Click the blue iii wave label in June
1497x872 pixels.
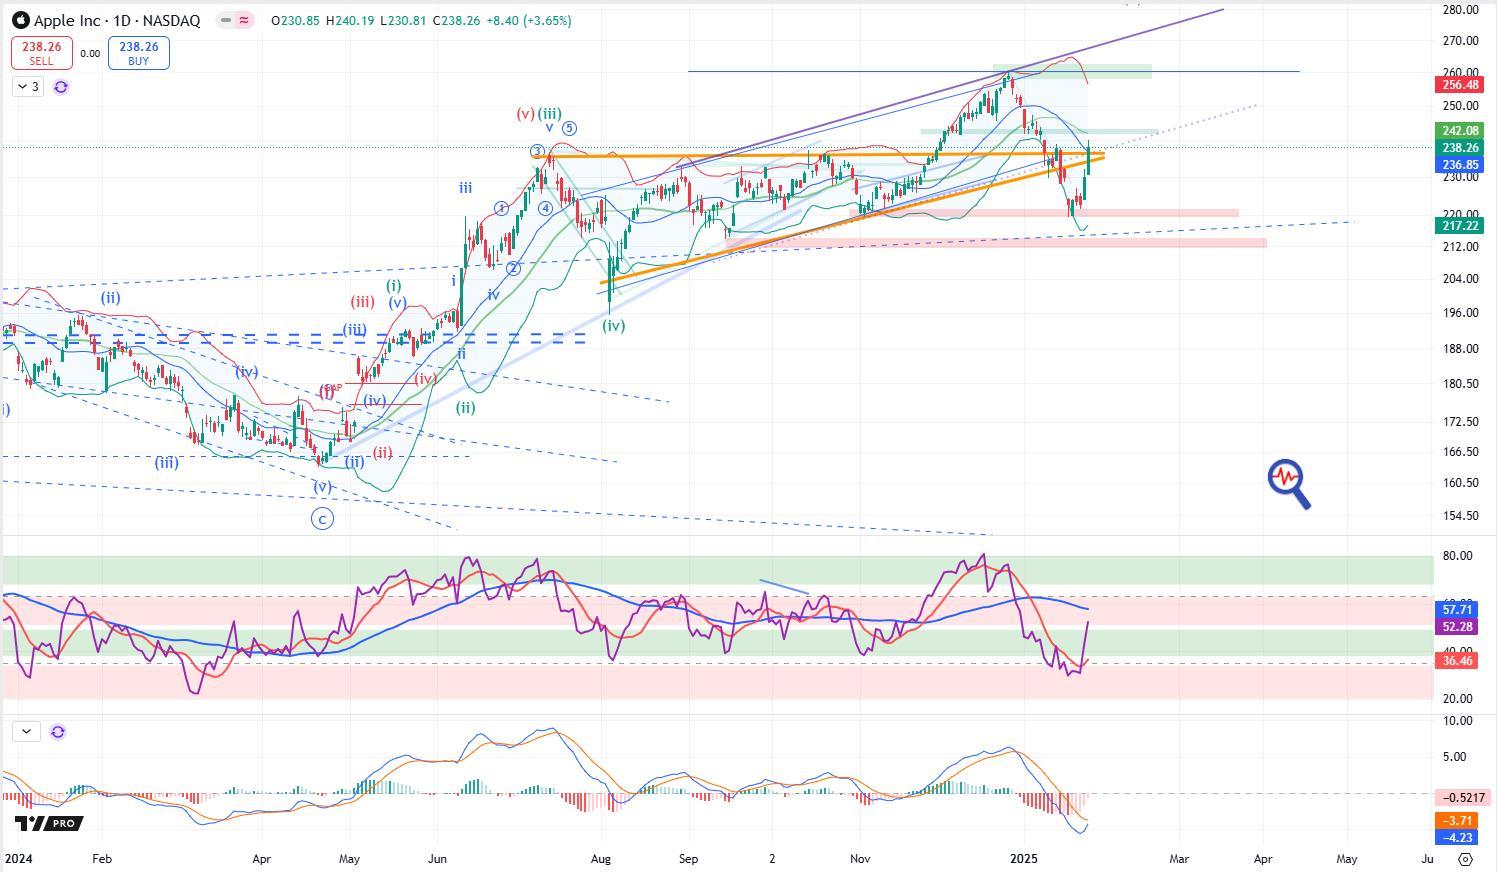466,188
